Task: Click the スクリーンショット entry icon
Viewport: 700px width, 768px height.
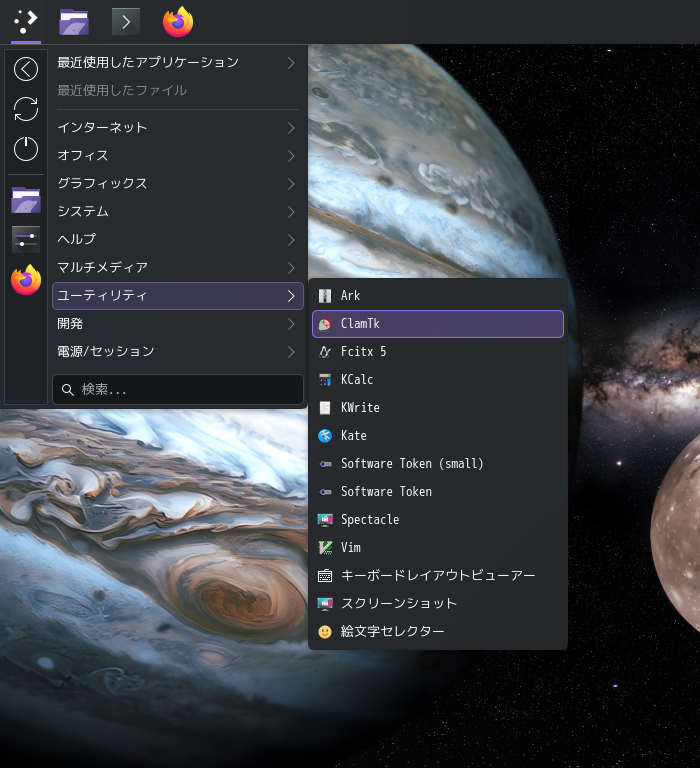Action: pyautogui.click(x=325, y=603)
